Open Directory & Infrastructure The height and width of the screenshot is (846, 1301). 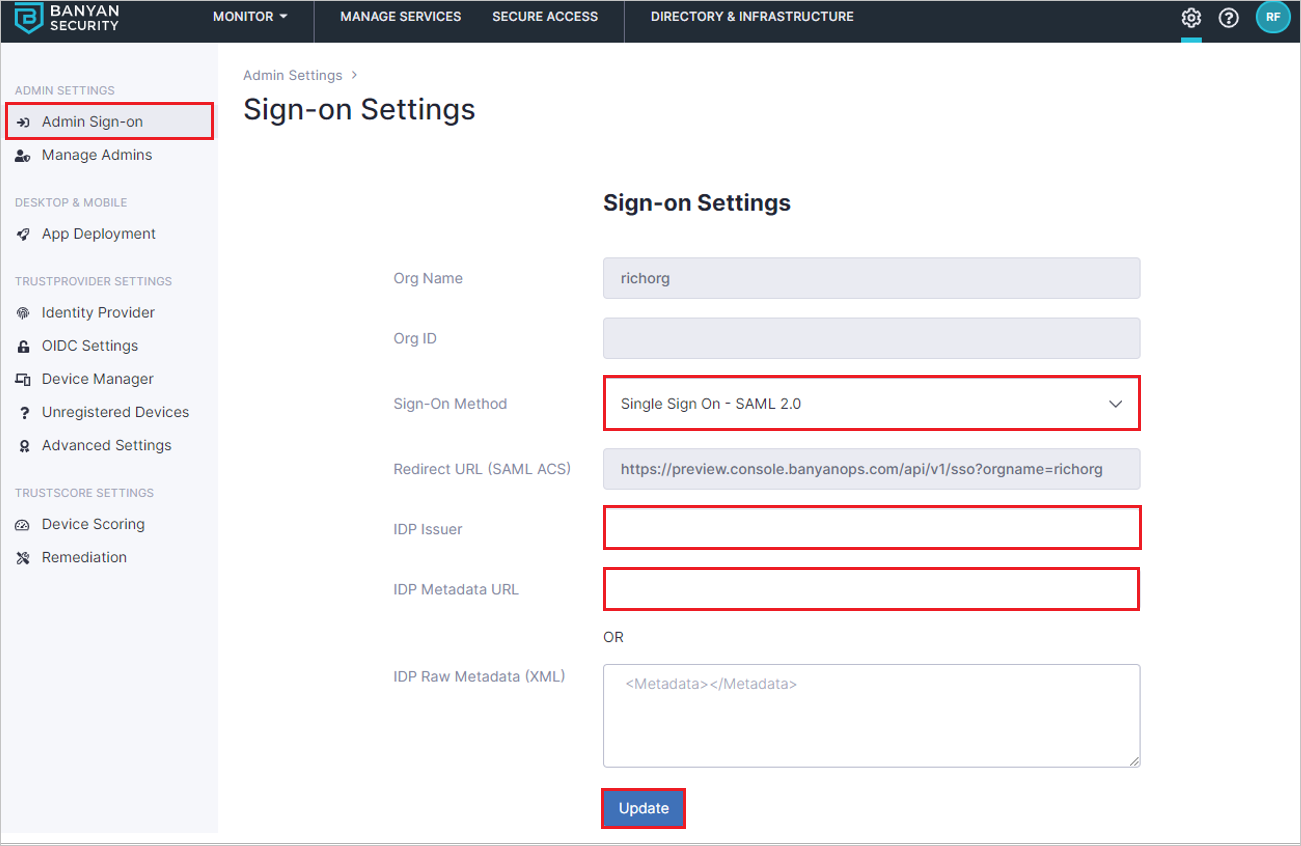[x=751, y=16]
